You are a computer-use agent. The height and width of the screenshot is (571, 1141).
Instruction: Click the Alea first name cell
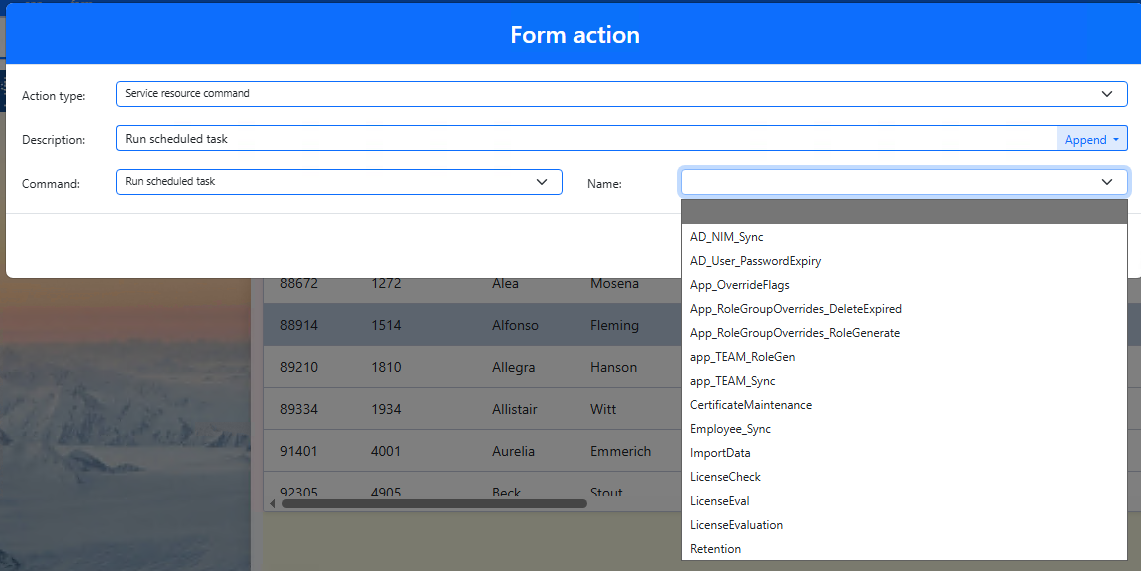505,284
